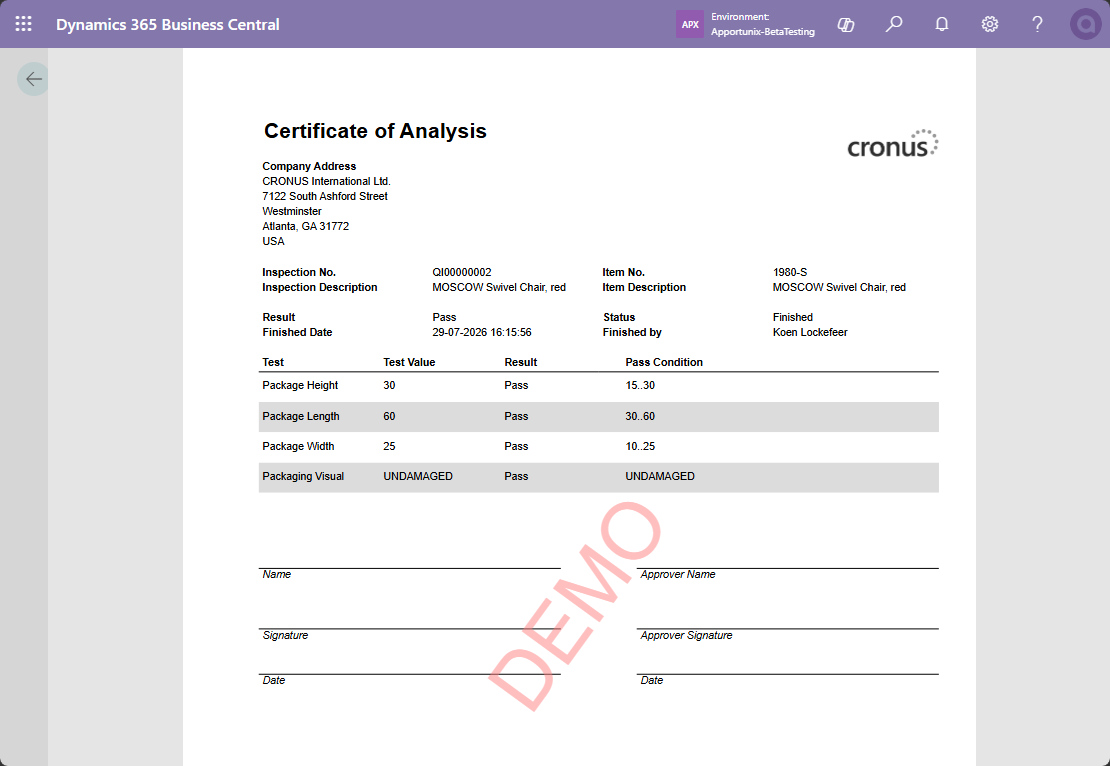Screen dimensions: 1110x766
Task: Click the Certificate of Analysis heading
Action: [375, 131]
